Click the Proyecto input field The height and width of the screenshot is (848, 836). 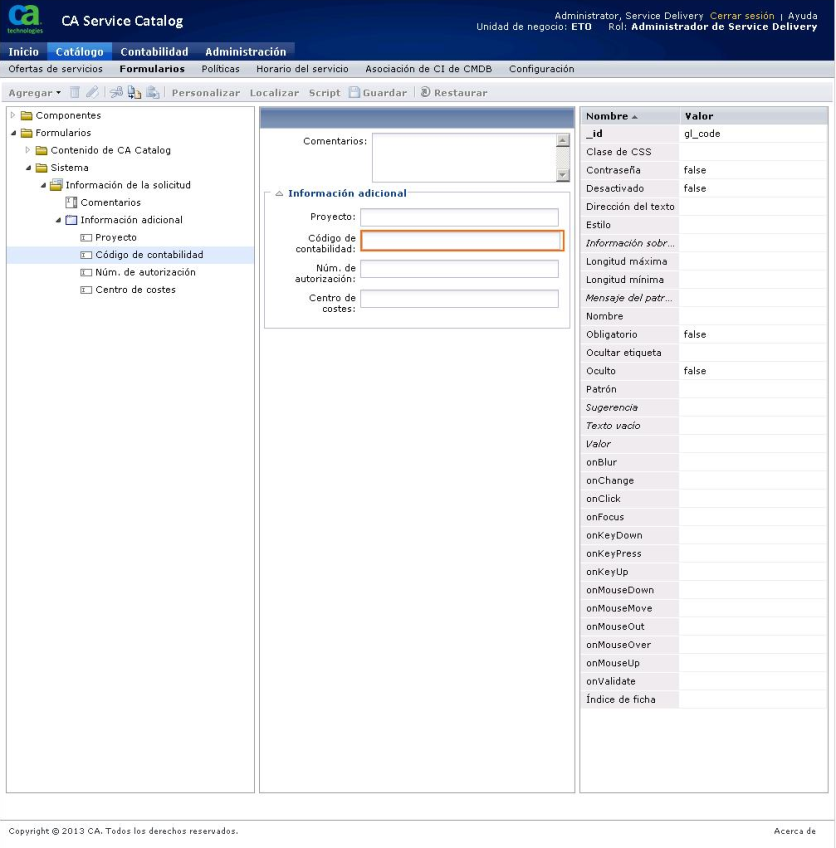pos(459,217)
